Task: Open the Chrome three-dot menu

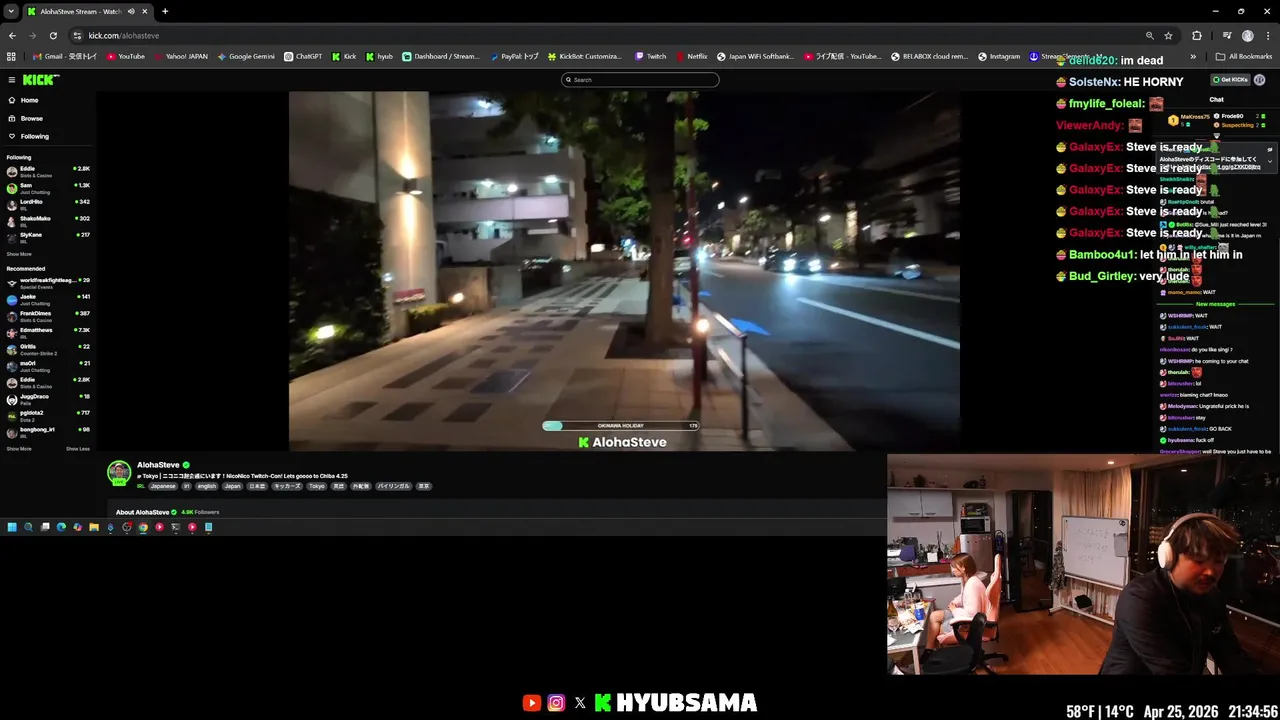Action: pos(1267,35)
